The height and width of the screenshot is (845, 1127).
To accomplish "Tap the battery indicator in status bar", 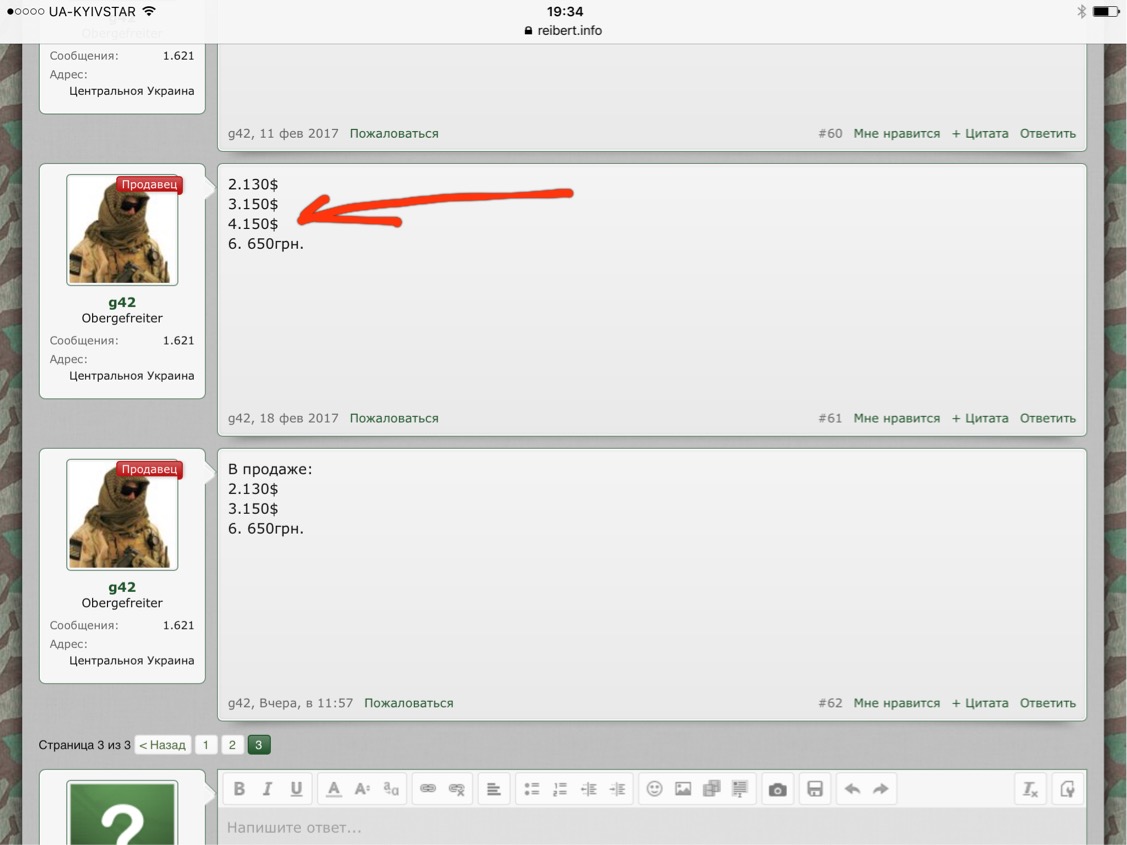I will click(1105, 11).
